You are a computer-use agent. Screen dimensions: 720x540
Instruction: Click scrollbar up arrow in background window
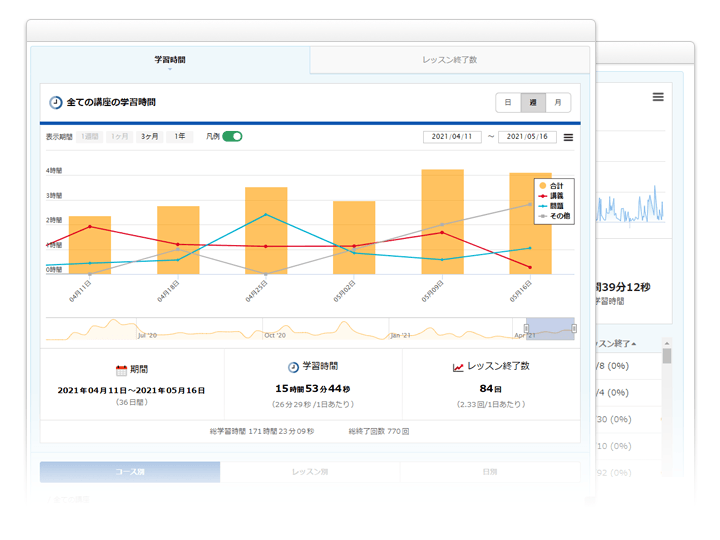[667, 343]
